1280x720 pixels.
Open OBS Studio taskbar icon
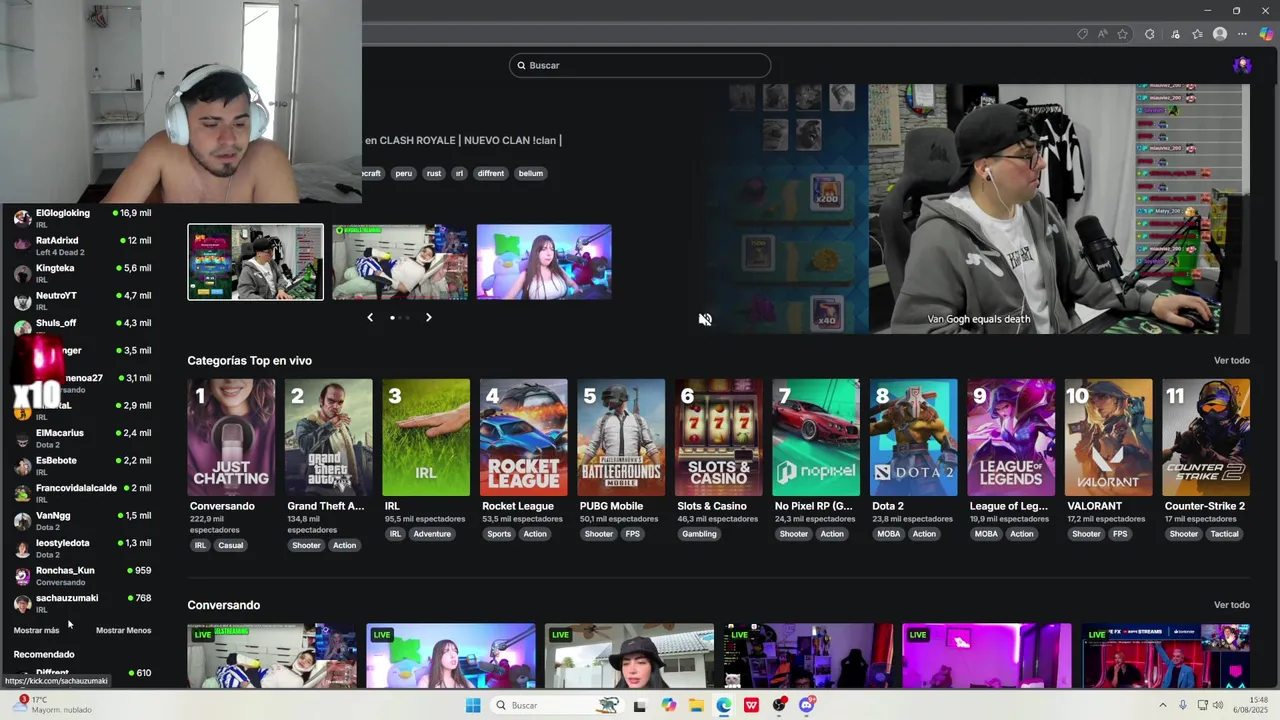point(779,705)
